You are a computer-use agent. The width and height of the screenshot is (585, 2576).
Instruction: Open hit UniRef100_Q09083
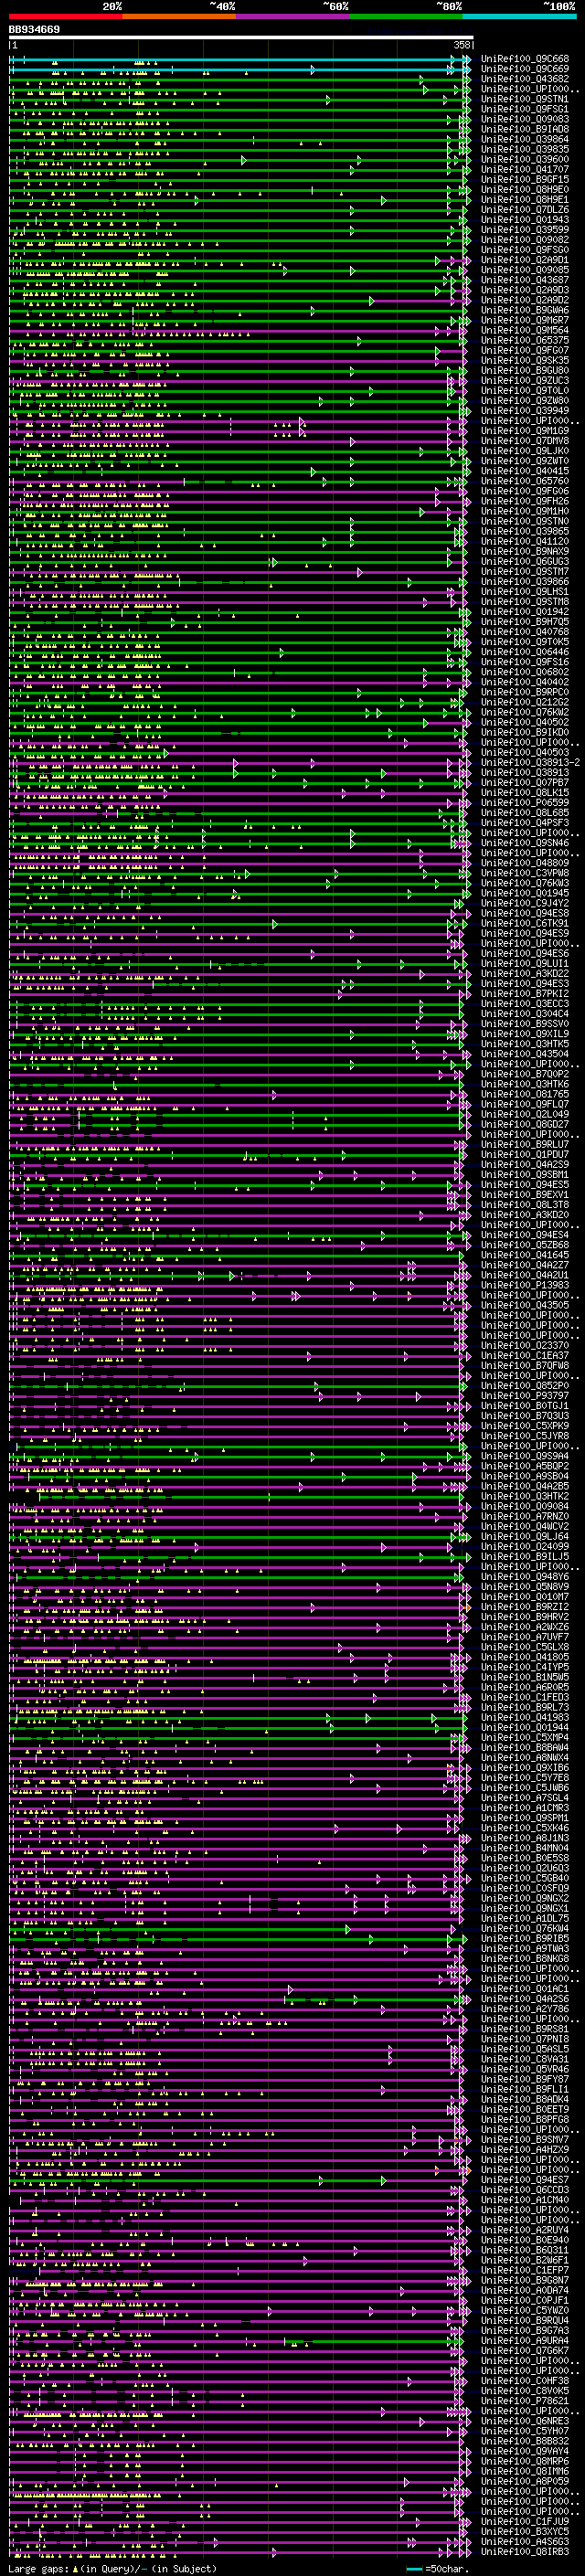pos(524,119)
